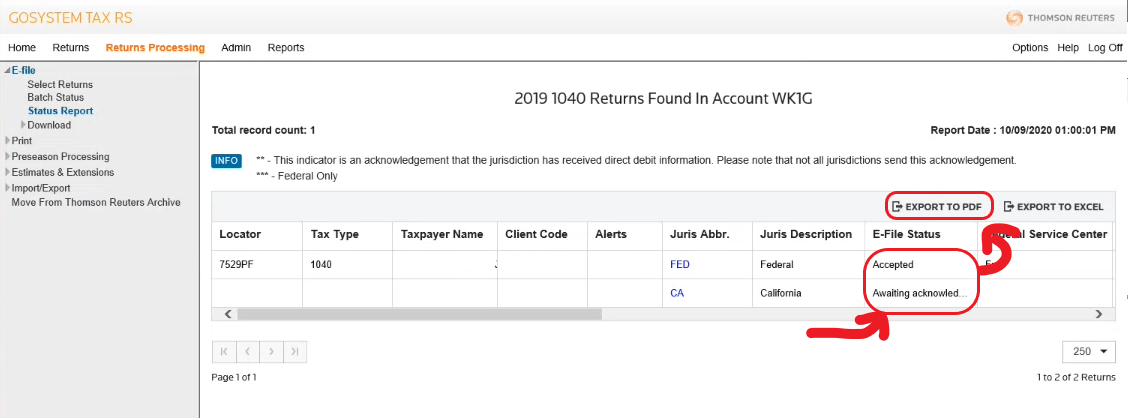
Task: Sort by Juris Description column header
Action: pos(808,235)
